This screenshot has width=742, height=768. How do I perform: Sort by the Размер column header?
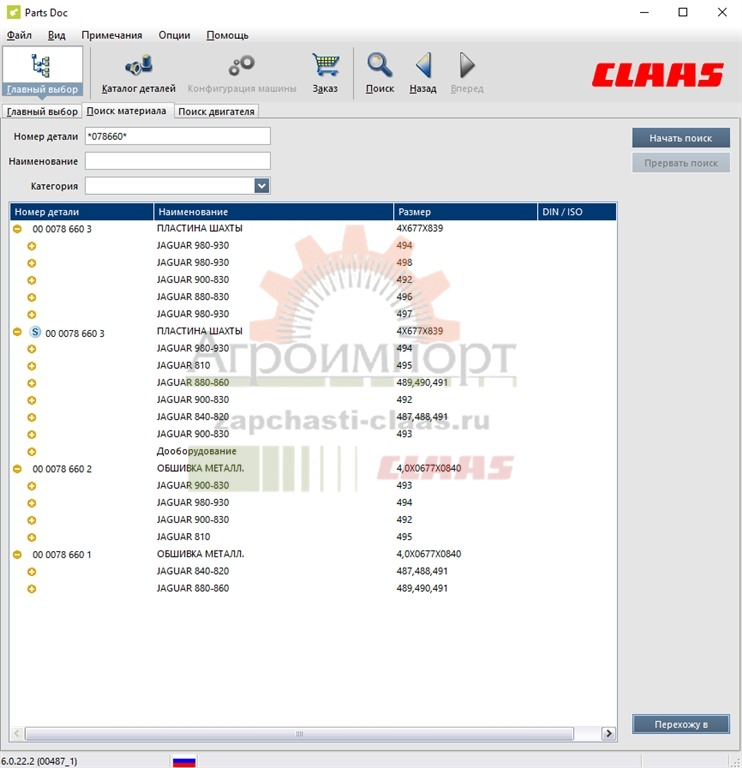click(x=465, y=212)
